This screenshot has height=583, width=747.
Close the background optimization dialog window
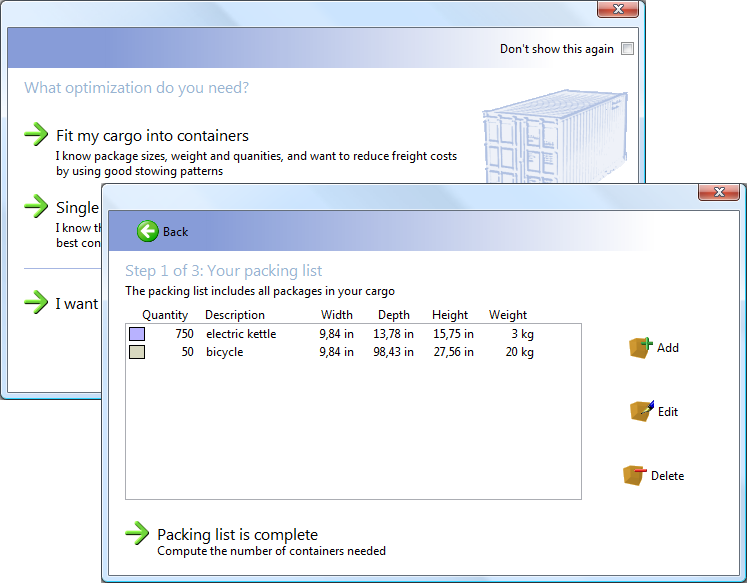pos(618,9)
